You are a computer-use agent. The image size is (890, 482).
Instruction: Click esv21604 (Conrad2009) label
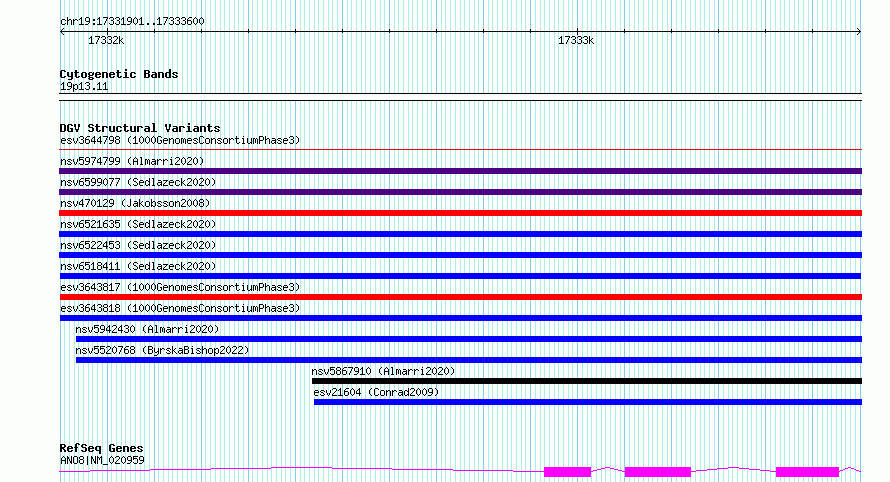click(376, 392)
